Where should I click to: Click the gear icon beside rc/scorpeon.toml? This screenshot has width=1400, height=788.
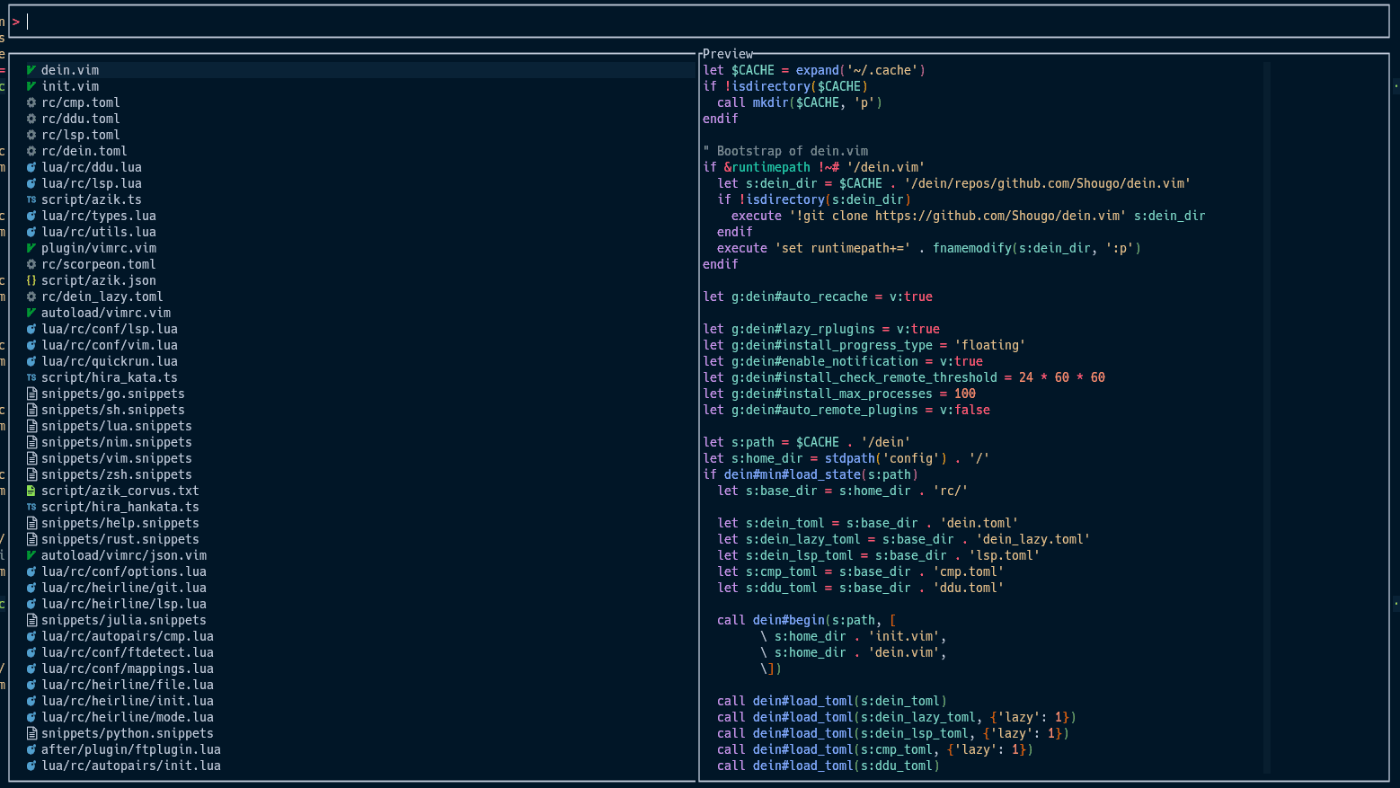pos(31,264)
